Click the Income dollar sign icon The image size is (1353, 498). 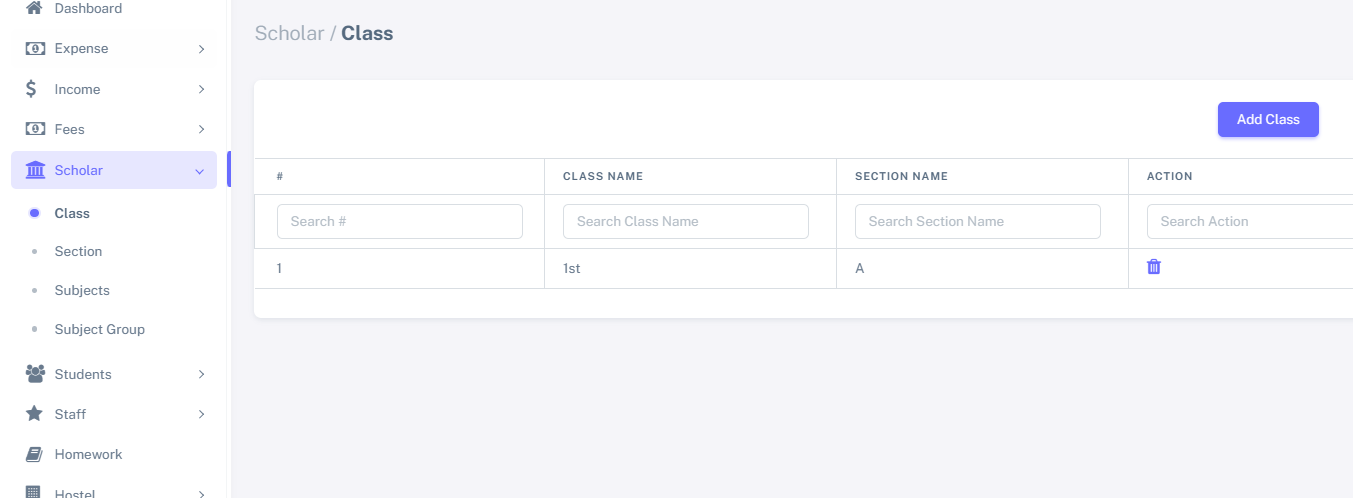[x=32, y=89]
